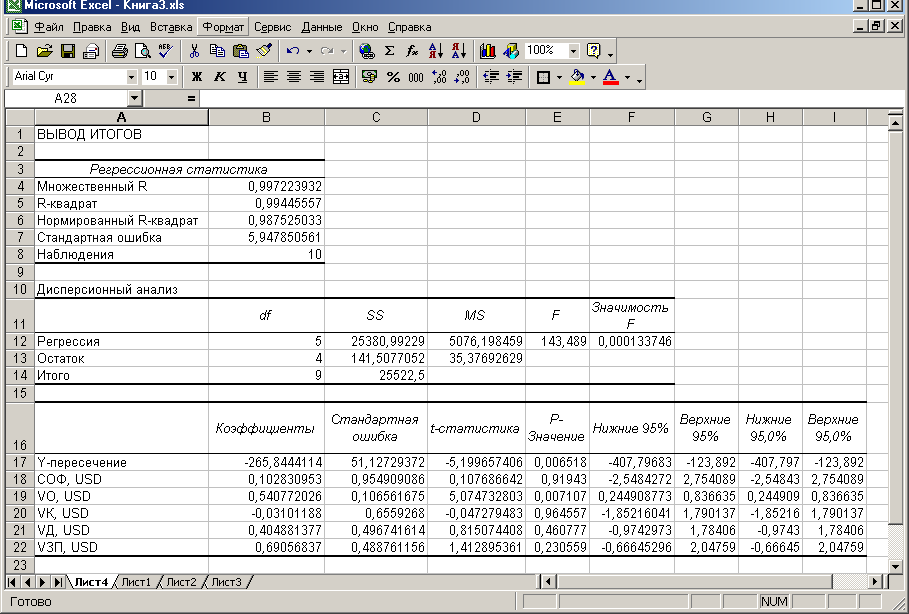Click the Save icon in the toolbar
Image resolution: width=909 pixels, height=614 pixels.
click(68, 50)
